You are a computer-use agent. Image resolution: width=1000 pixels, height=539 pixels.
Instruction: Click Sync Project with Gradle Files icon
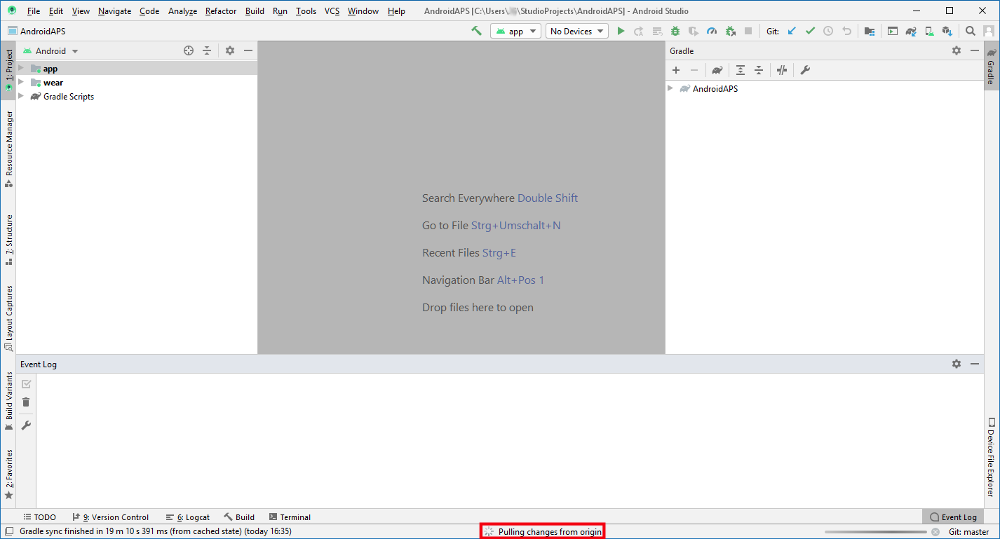click(911, 31)
